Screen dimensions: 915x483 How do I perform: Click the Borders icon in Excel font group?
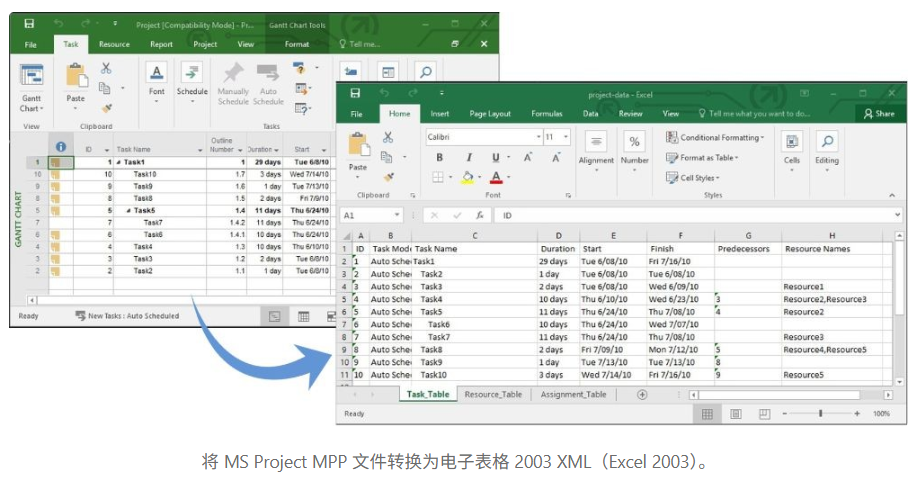tap(438, 177)
